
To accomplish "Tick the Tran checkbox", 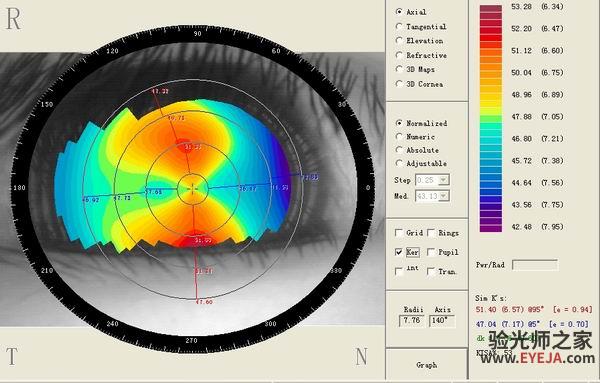I will pos(431,271).
